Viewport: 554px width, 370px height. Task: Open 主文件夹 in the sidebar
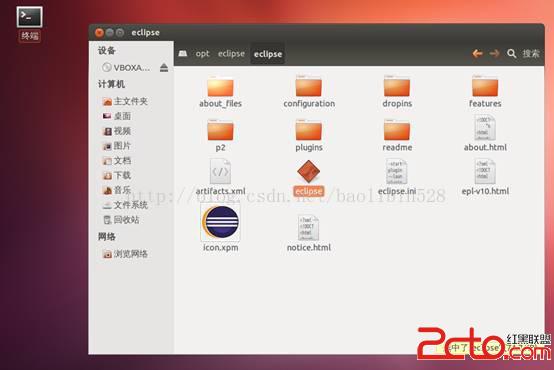tap(125, 101)
